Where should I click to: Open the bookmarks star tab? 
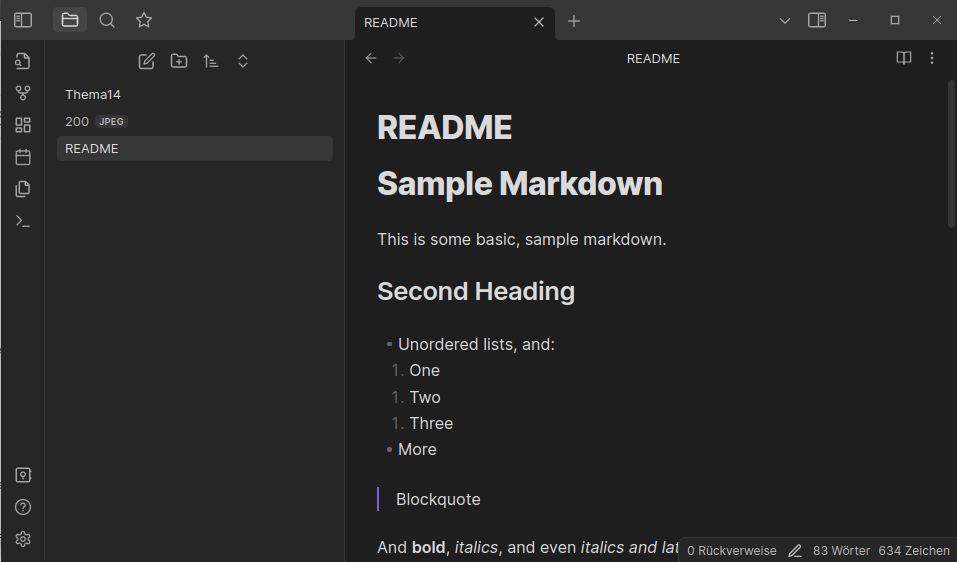coord(144,20)
